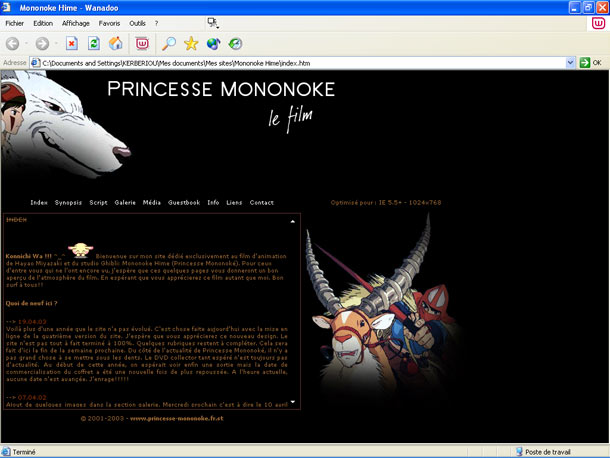This screenshot has width=610, height=458.
Task: Open Favorites with the star icon
Action: click(191, 44)
